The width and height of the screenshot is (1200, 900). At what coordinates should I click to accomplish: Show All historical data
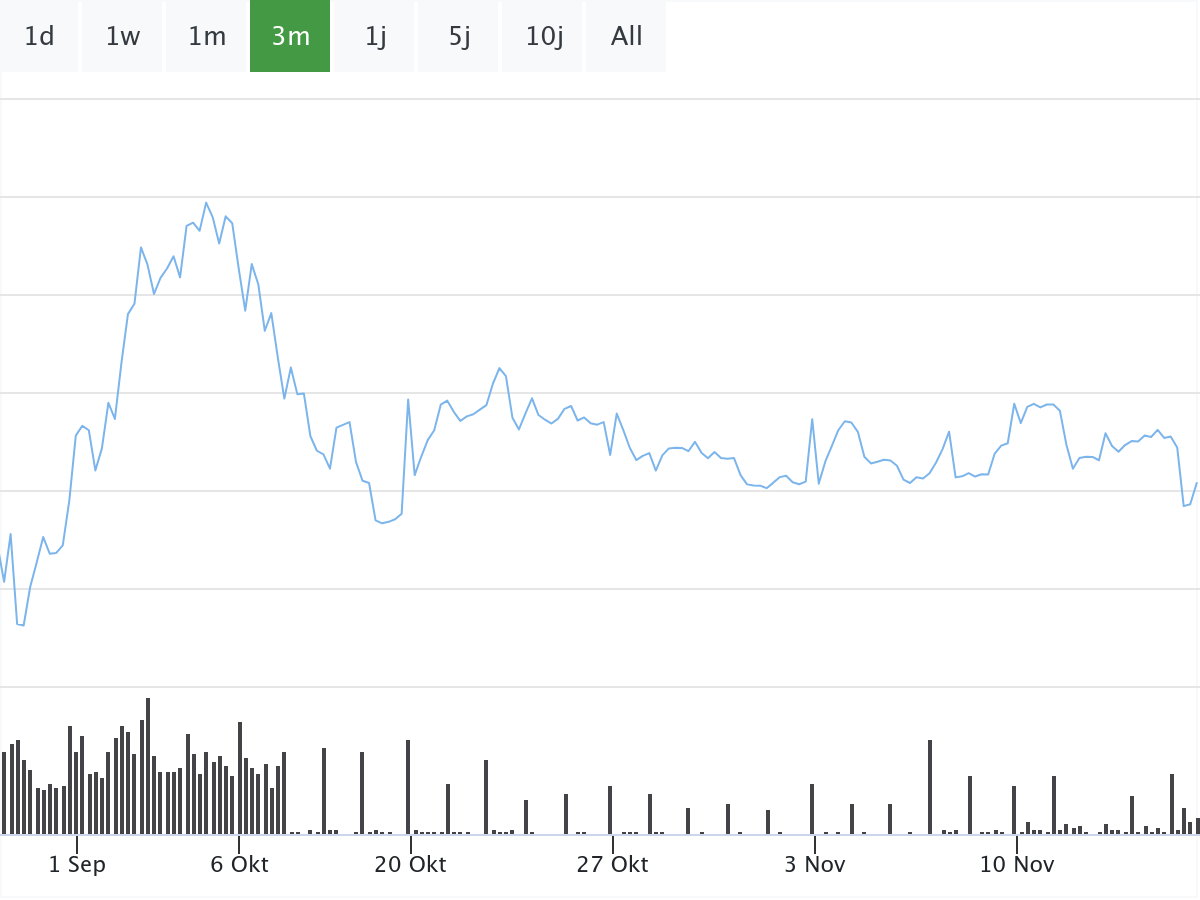627,37
